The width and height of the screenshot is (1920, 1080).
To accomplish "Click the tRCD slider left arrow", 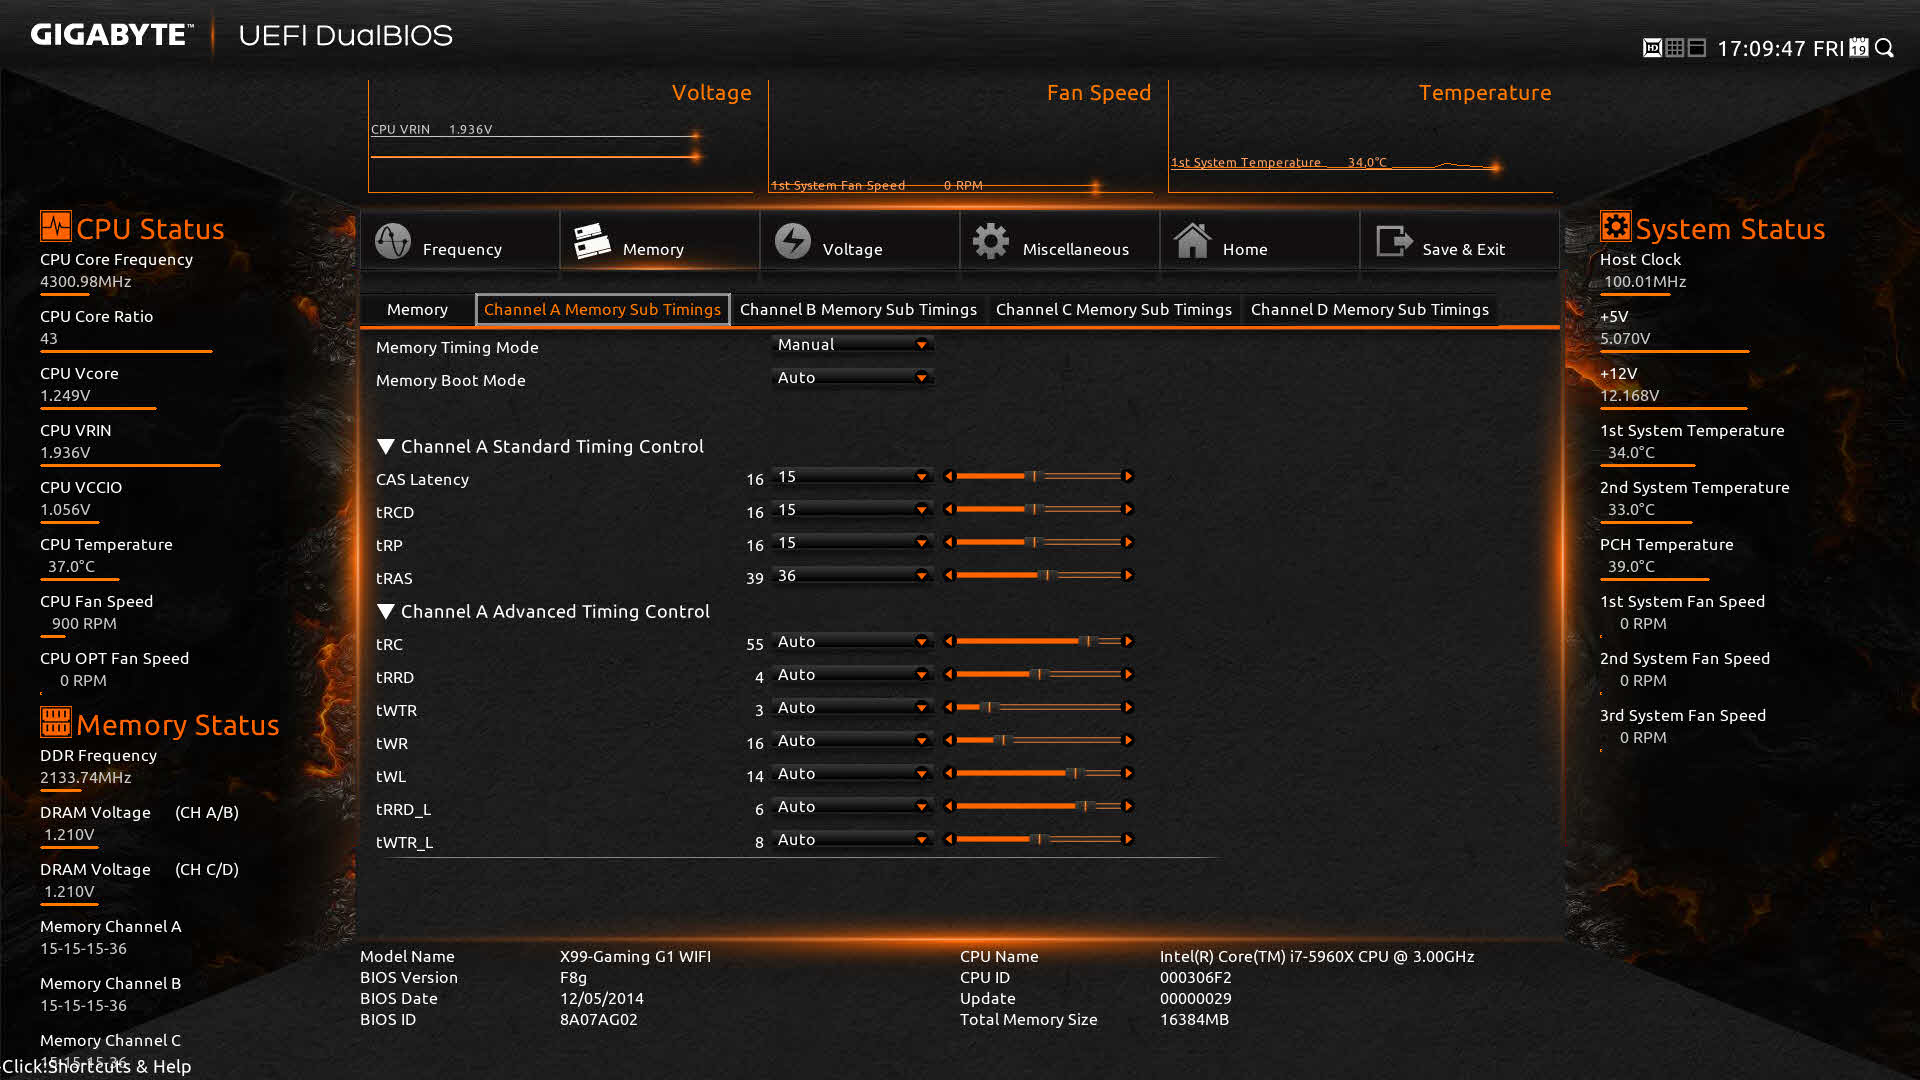I will 949,509.
